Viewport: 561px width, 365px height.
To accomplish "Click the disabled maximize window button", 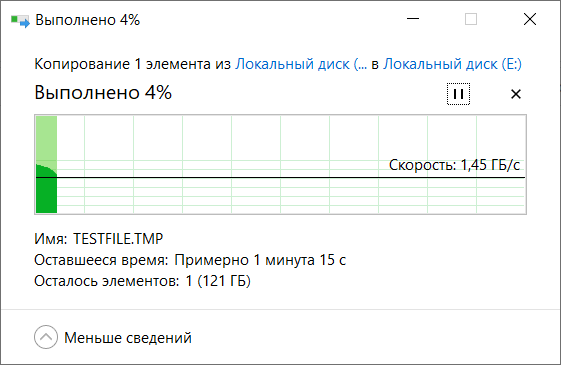I will (471, 19).
